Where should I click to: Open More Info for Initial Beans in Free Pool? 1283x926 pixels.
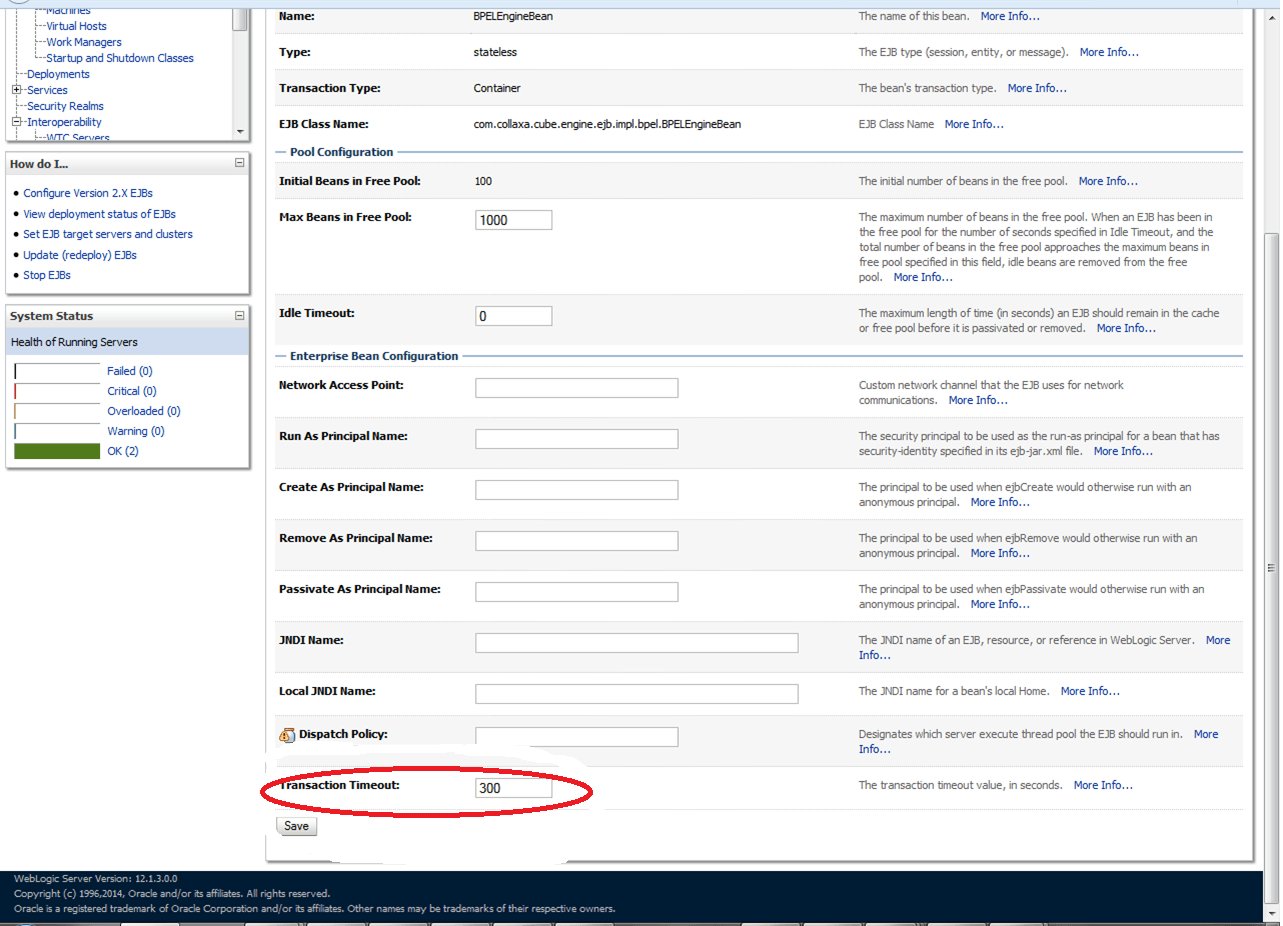click(x=1108, y=181)
